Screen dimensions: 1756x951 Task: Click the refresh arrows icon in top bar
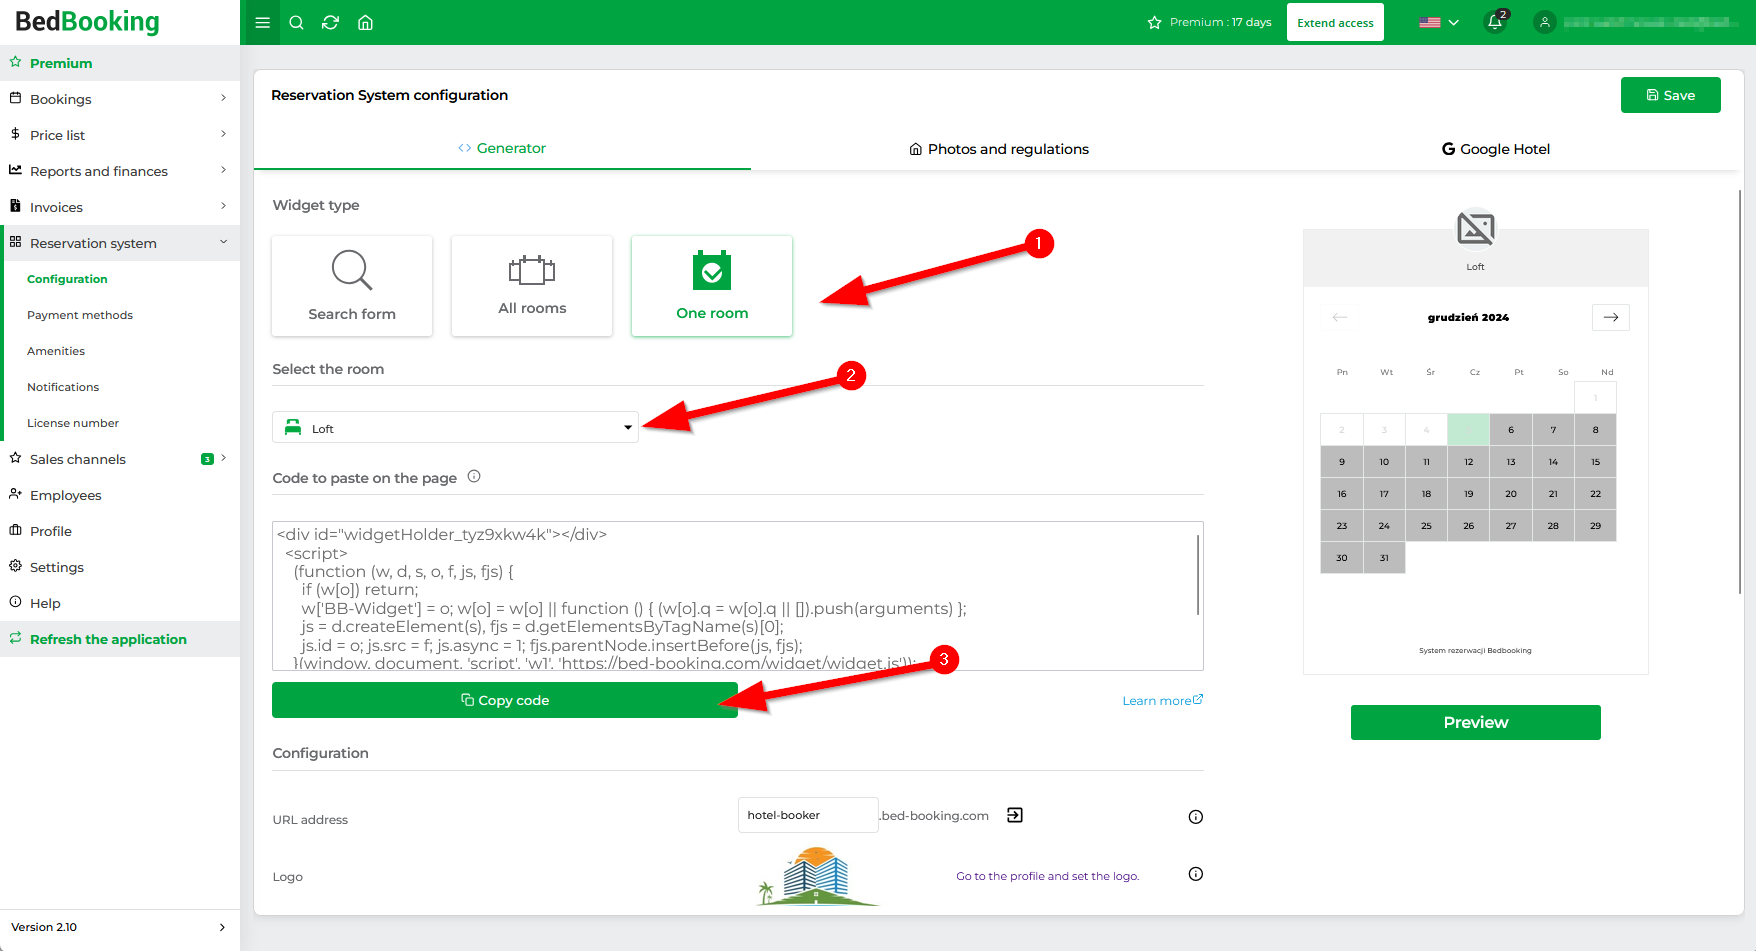(x=330, y=23)
